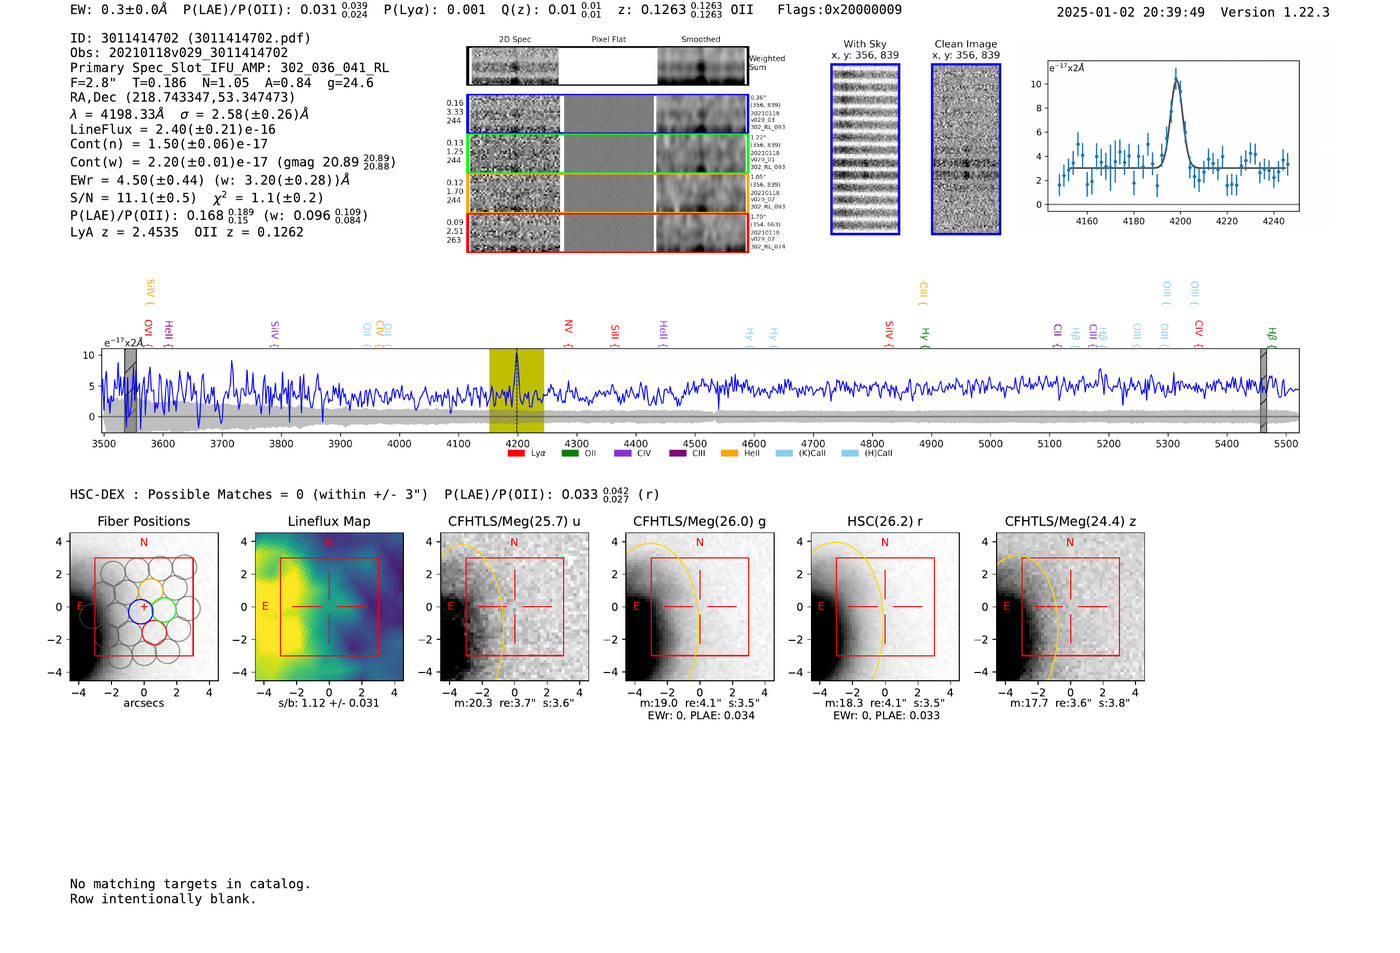
Task: Click the m:20.3 re:3.7" s:3.6" caption
Action: pos(514,703)
